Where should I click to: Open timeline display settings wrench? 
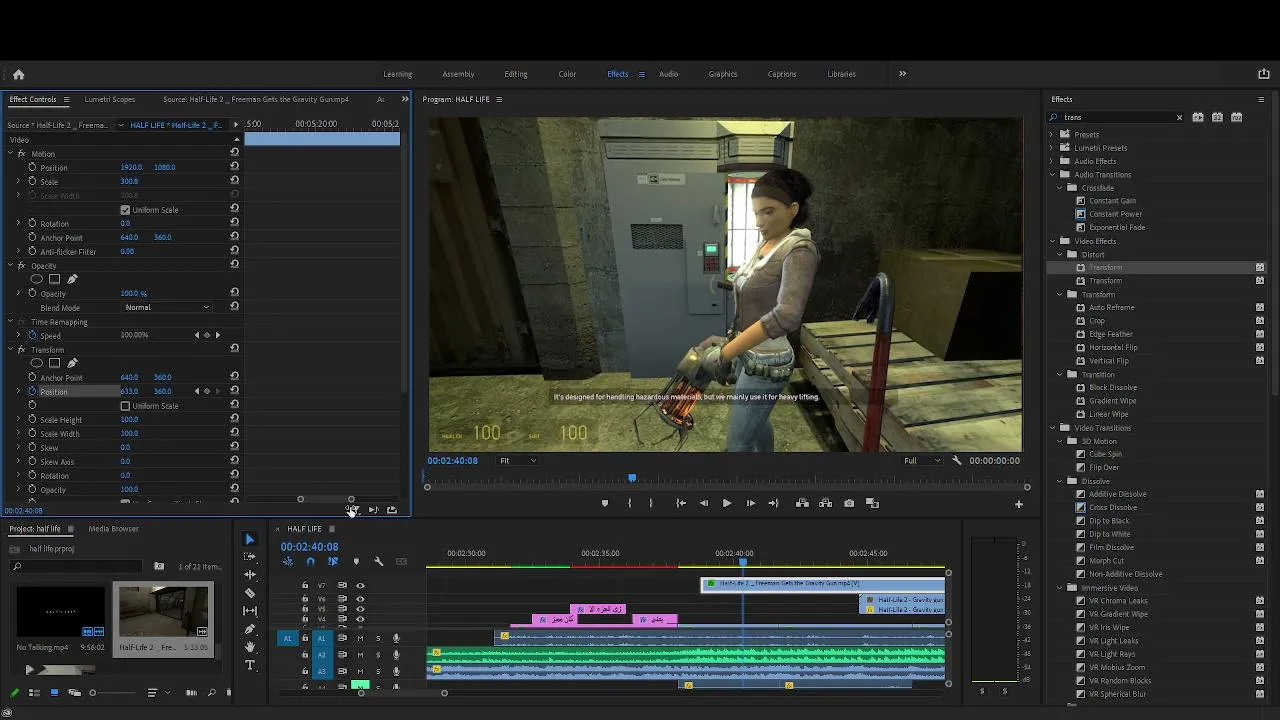coord(379,562)
